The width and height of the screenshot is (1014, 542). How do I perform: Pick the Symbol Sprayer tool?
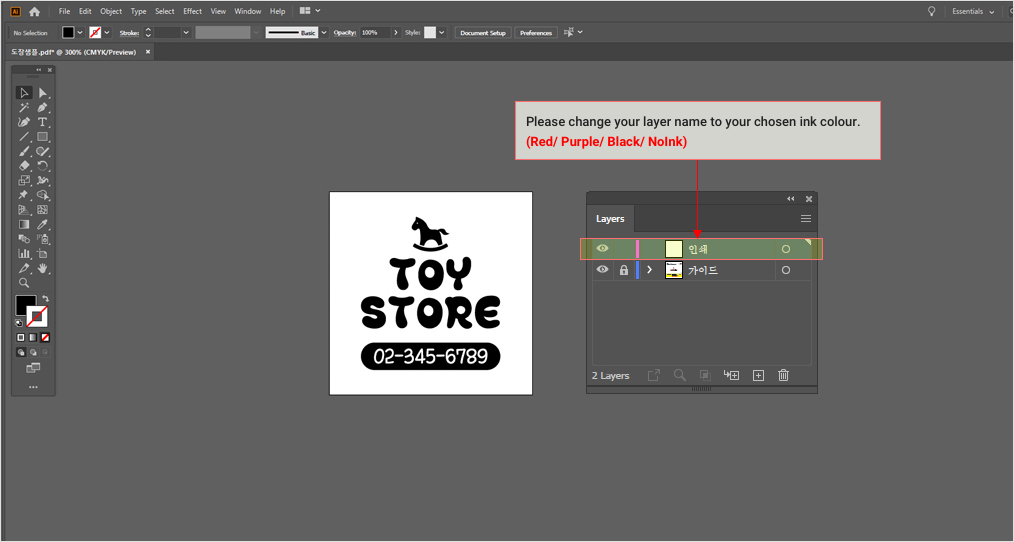tap(43, 239)
